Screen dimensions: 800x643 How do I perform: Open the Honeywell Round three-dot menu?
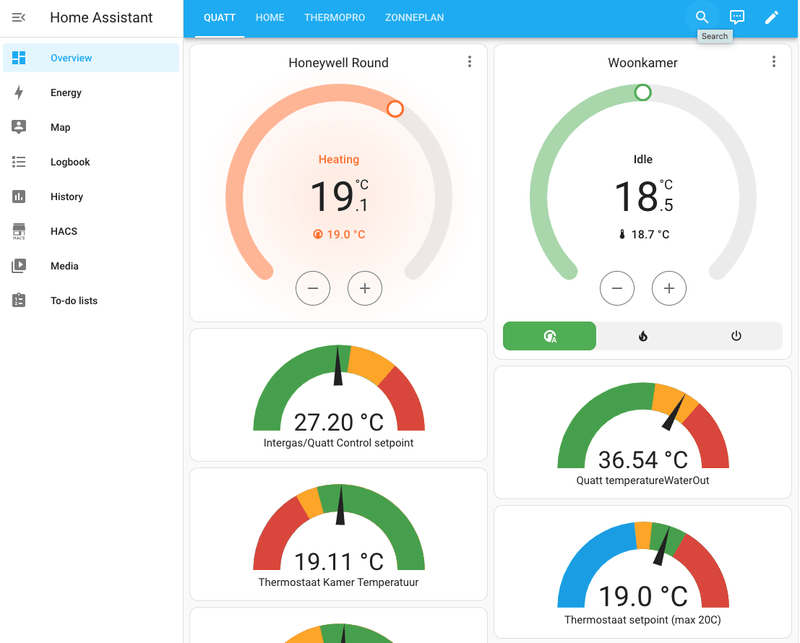(x=469, y=62)
